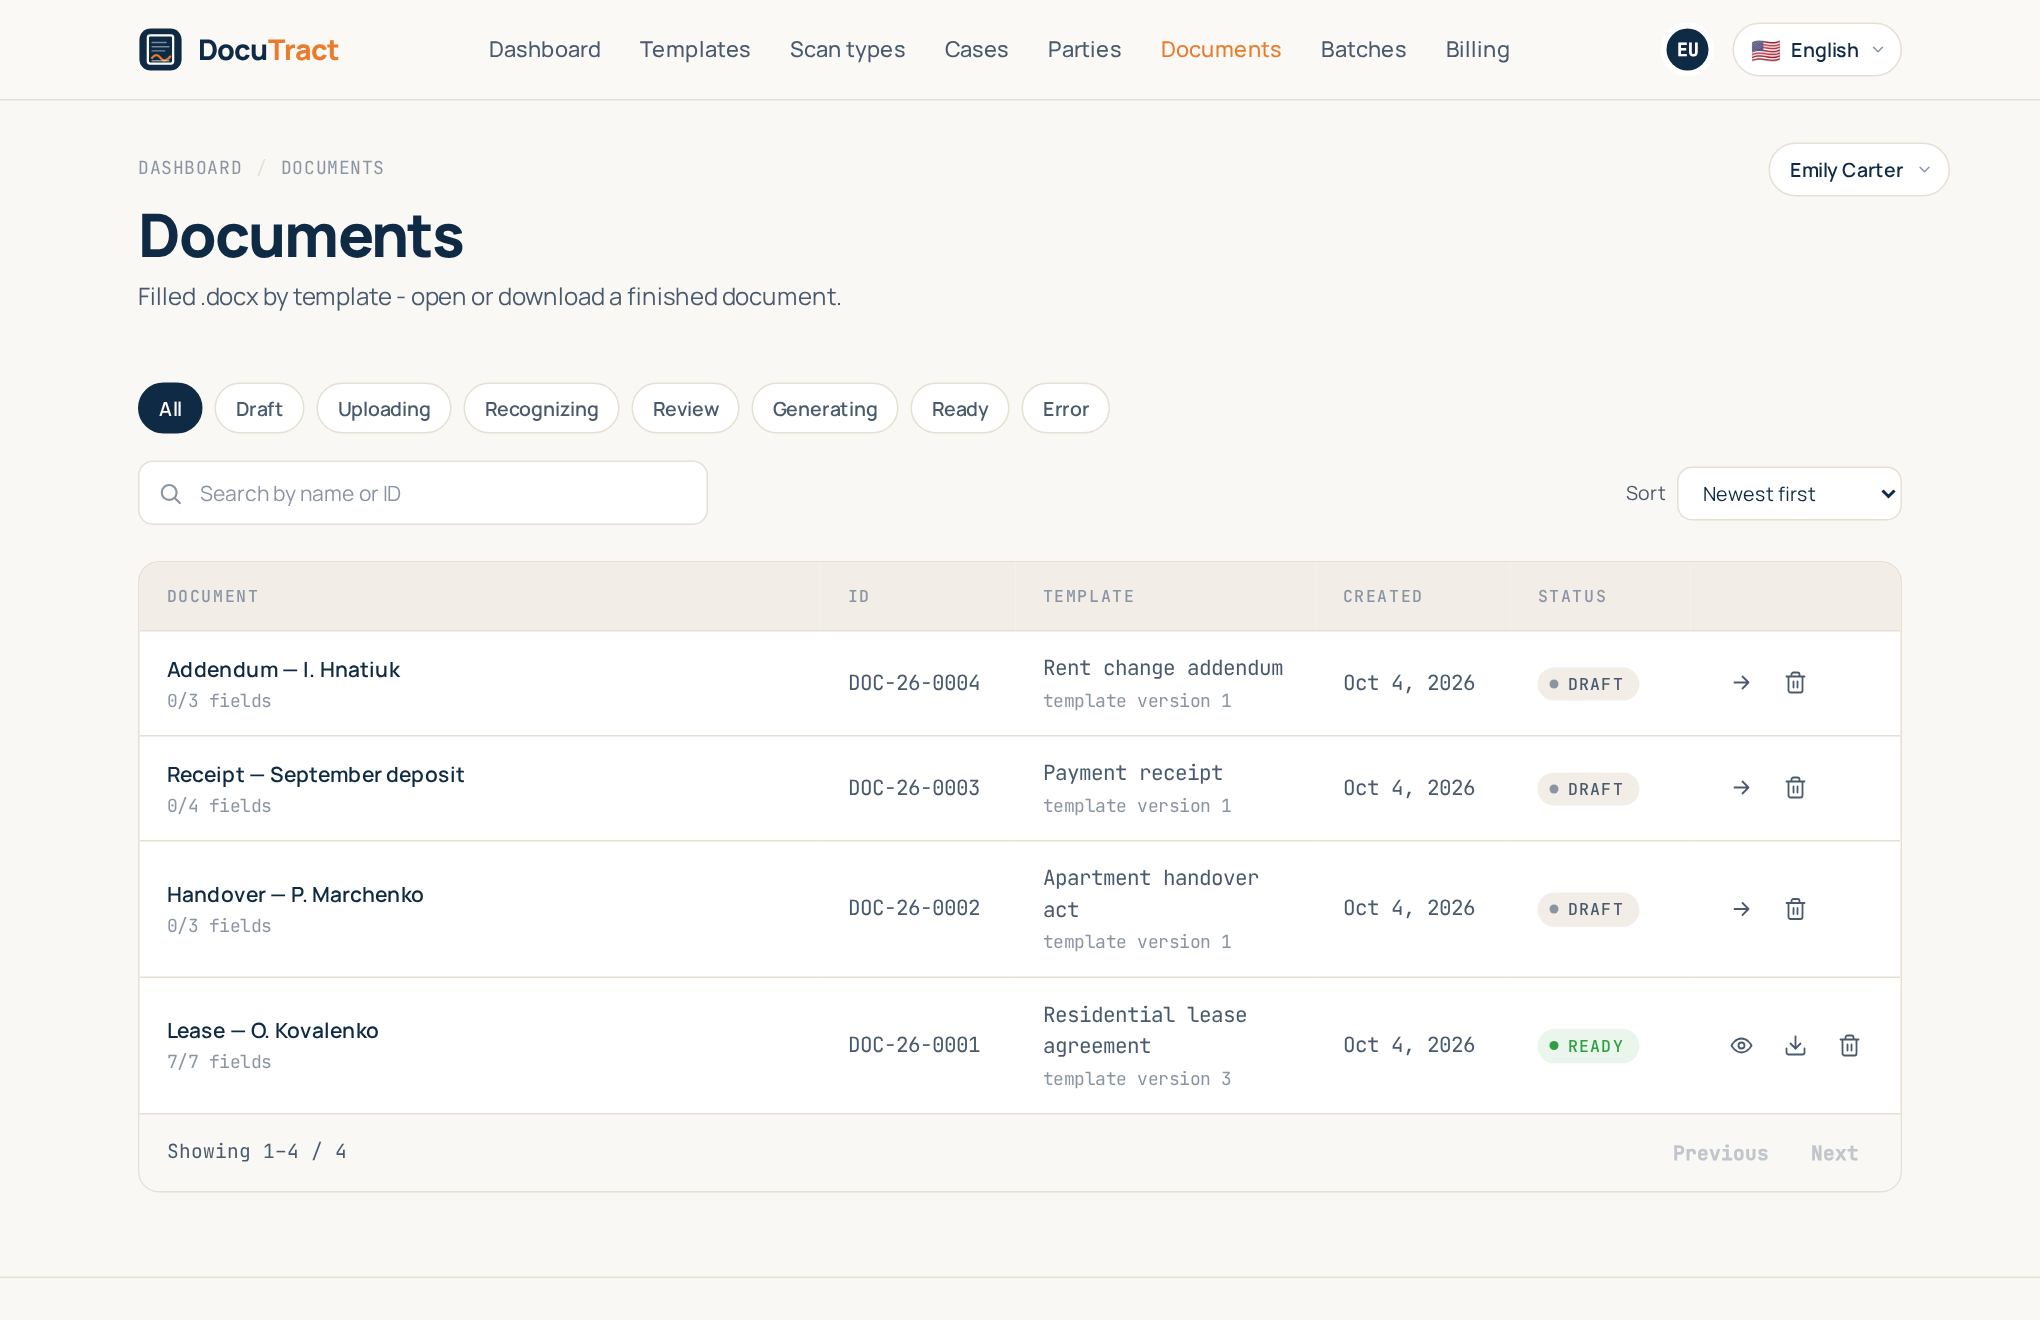Filter documents by Recognizing status

point(541,408)
